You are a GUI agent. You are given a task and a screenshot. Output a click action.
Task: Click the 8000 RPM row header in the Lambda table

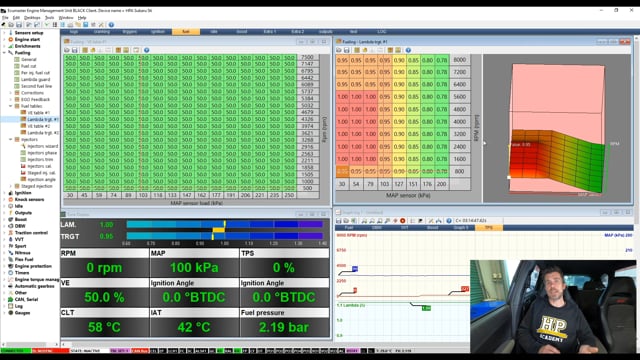click(460, 60)
